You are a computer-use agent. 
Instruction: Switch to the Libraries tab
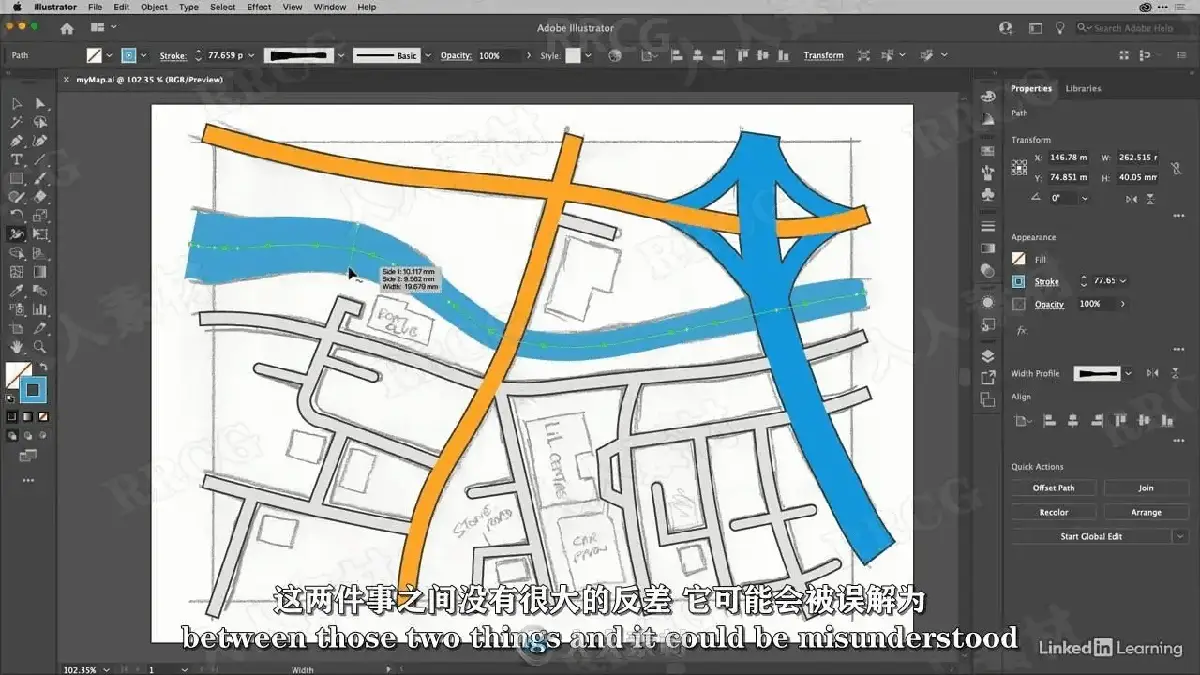(x=1083, y=88)
